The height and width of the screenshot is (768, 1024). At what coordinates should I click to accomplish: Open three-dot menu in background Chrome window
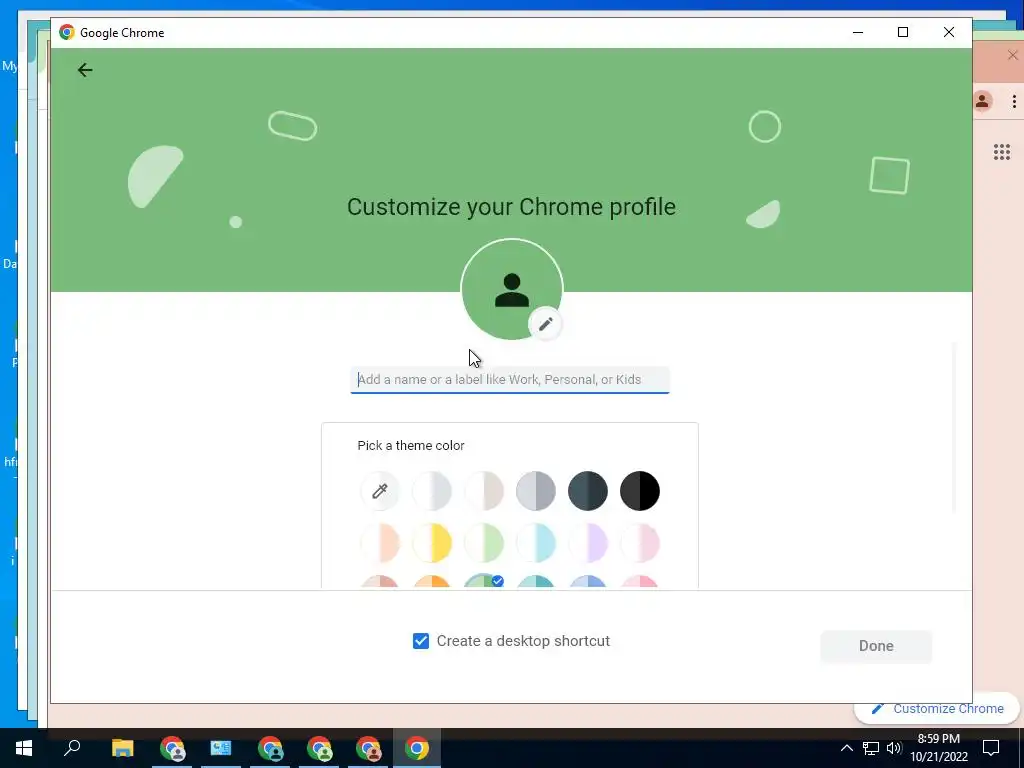1014,101
